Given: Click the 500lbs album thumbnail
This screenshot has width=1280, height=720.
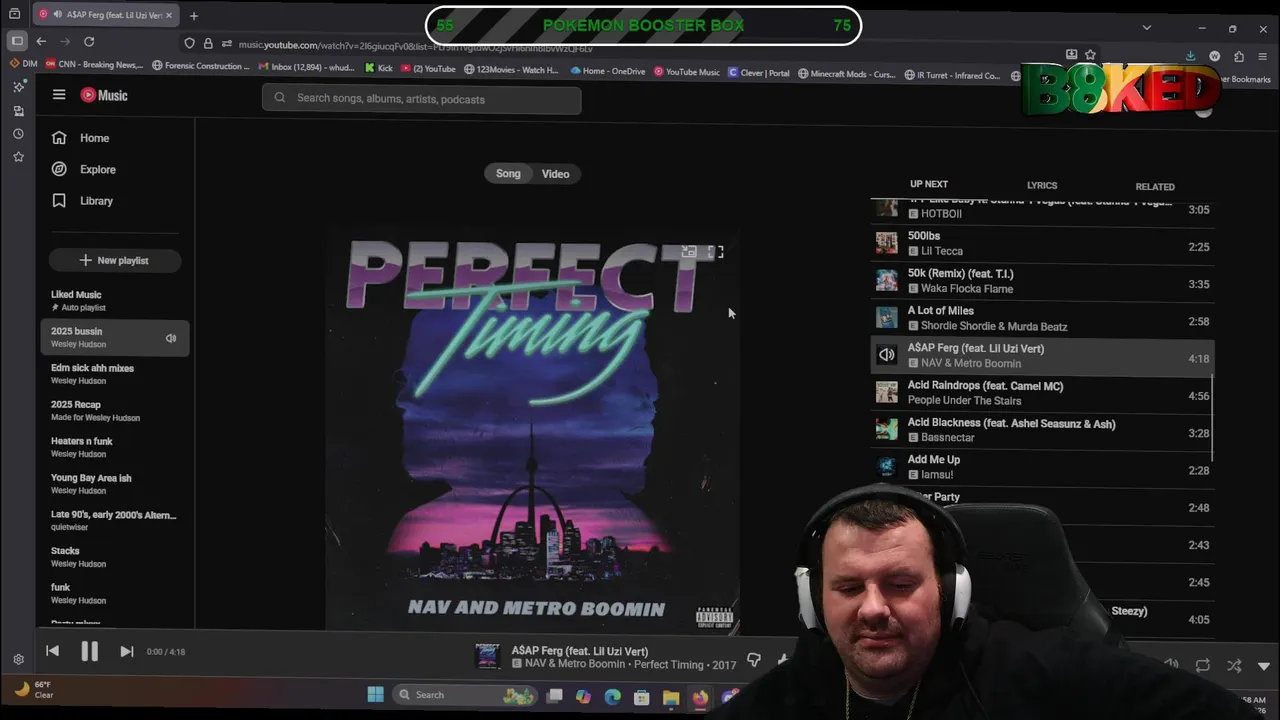Looking at the screenshot, I should pyautogui.click(x=887, y=244).
